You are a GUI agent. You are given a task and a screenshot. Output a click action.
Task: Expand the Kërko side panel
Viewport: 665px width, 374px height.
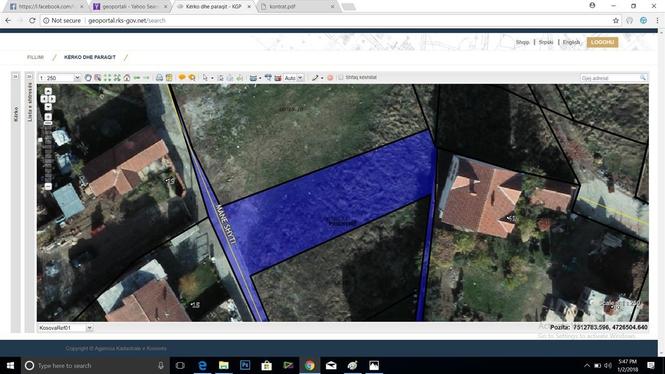coord(15,76)
